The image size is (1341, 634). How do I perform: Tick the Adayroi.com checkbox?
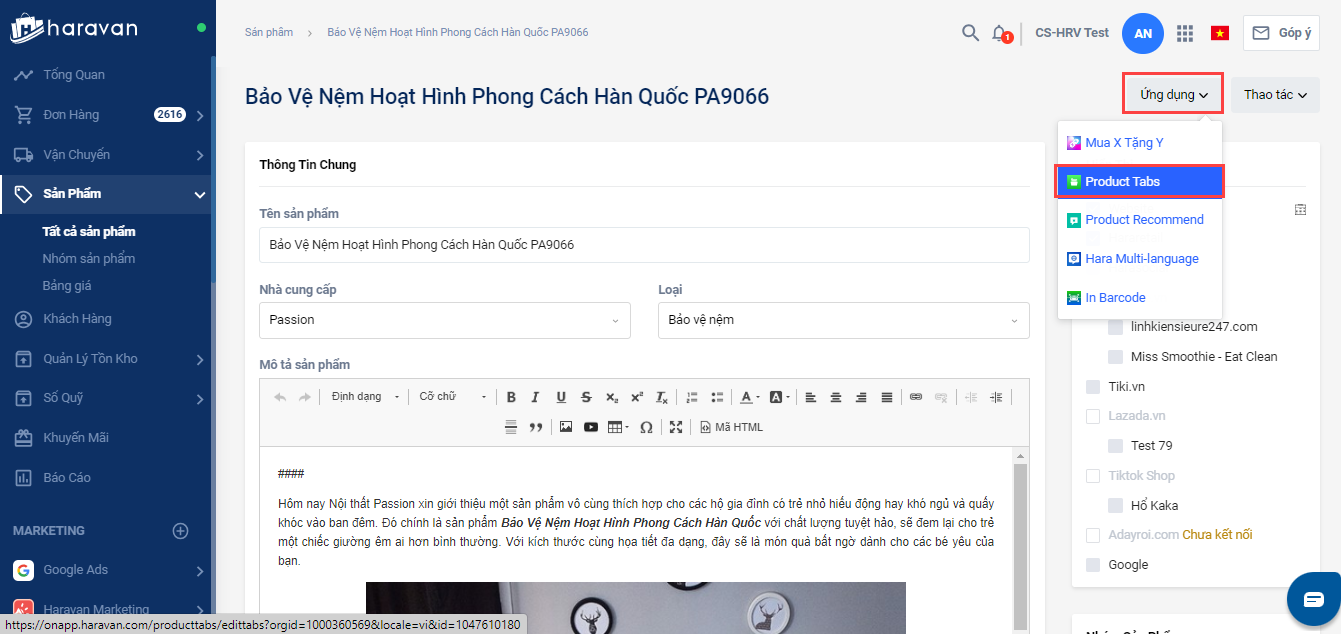(x=1093, y=535)
